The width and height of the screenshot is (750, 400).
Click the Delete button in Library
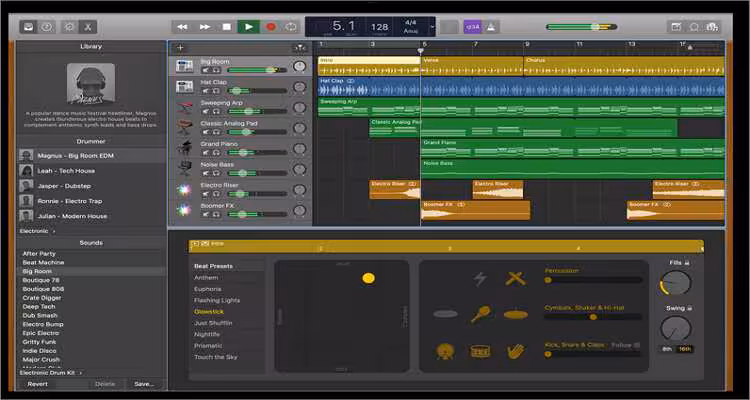pyautogui.click(x=105, y=384)
